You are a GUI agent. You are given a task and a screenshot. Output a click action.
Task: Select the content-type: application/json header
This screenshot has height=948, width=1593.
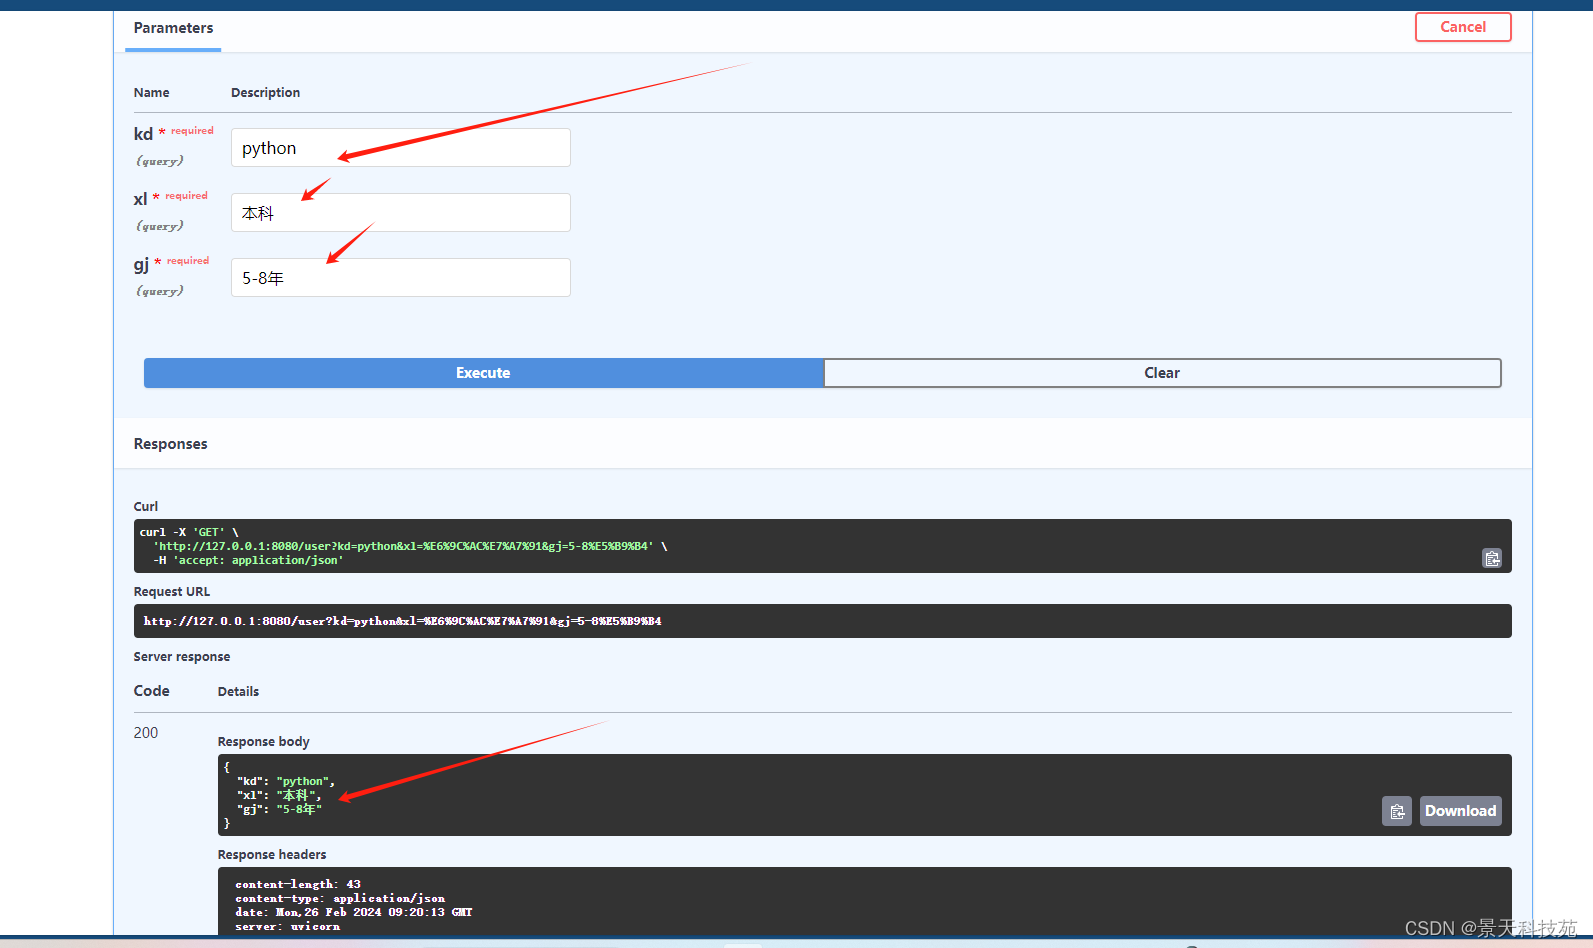[x=340, y=898]
